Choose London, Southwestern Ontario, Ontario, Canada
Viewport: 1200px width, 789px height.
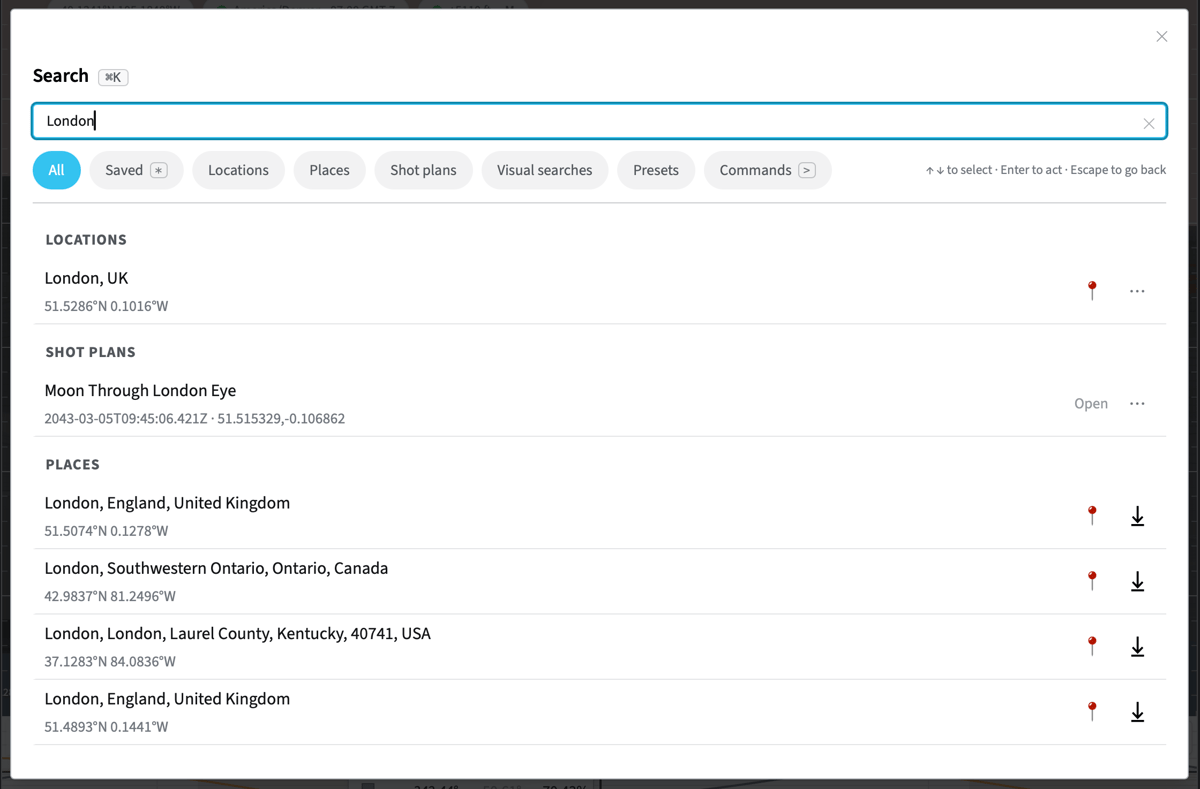(600, 581)
